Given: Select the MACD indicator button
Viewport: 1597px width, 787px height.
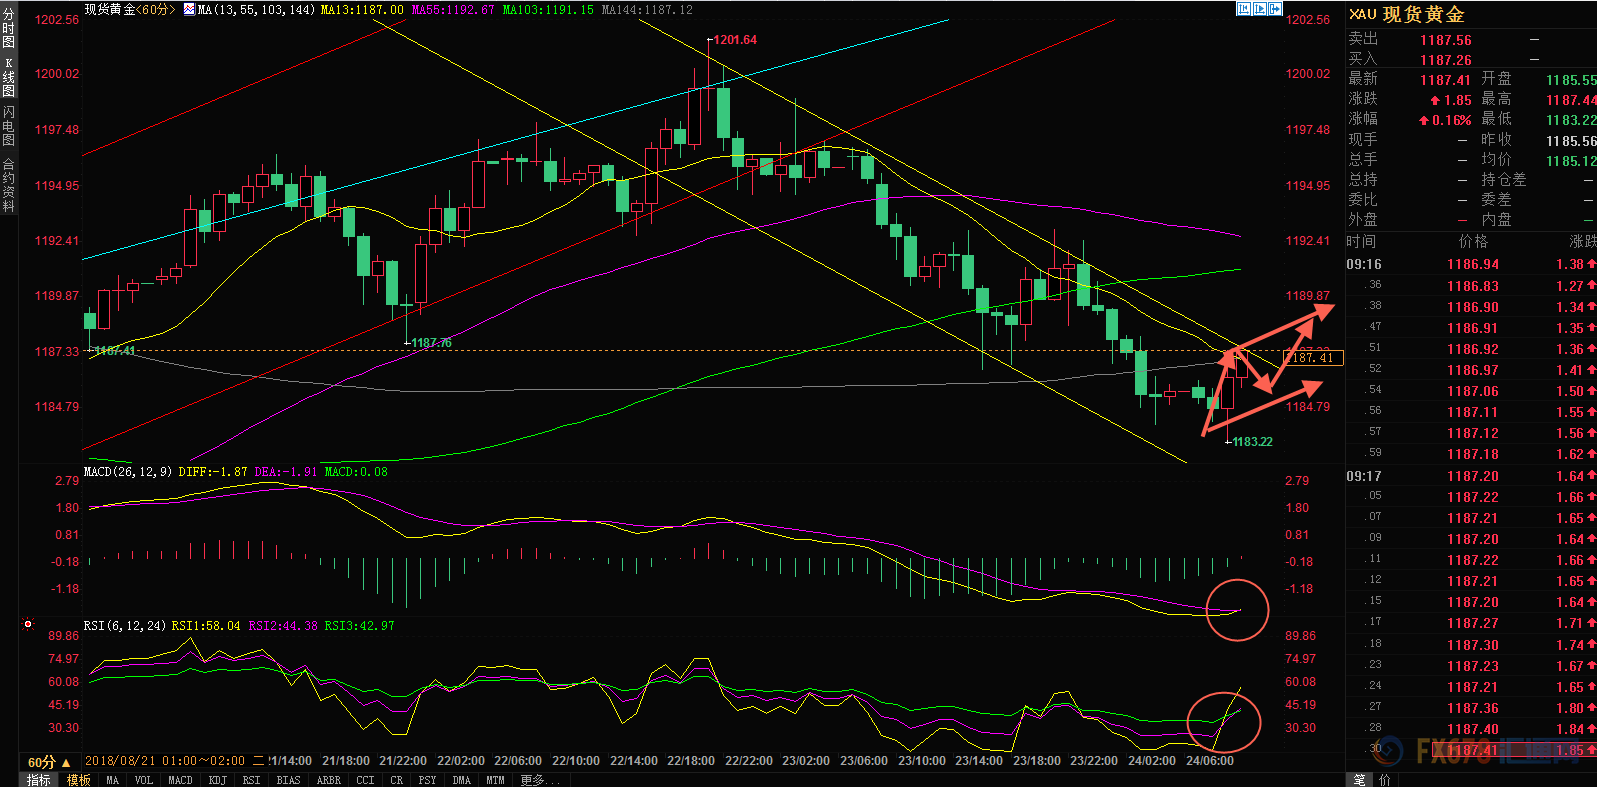Looking at the screenshot, I should [180, 780].
